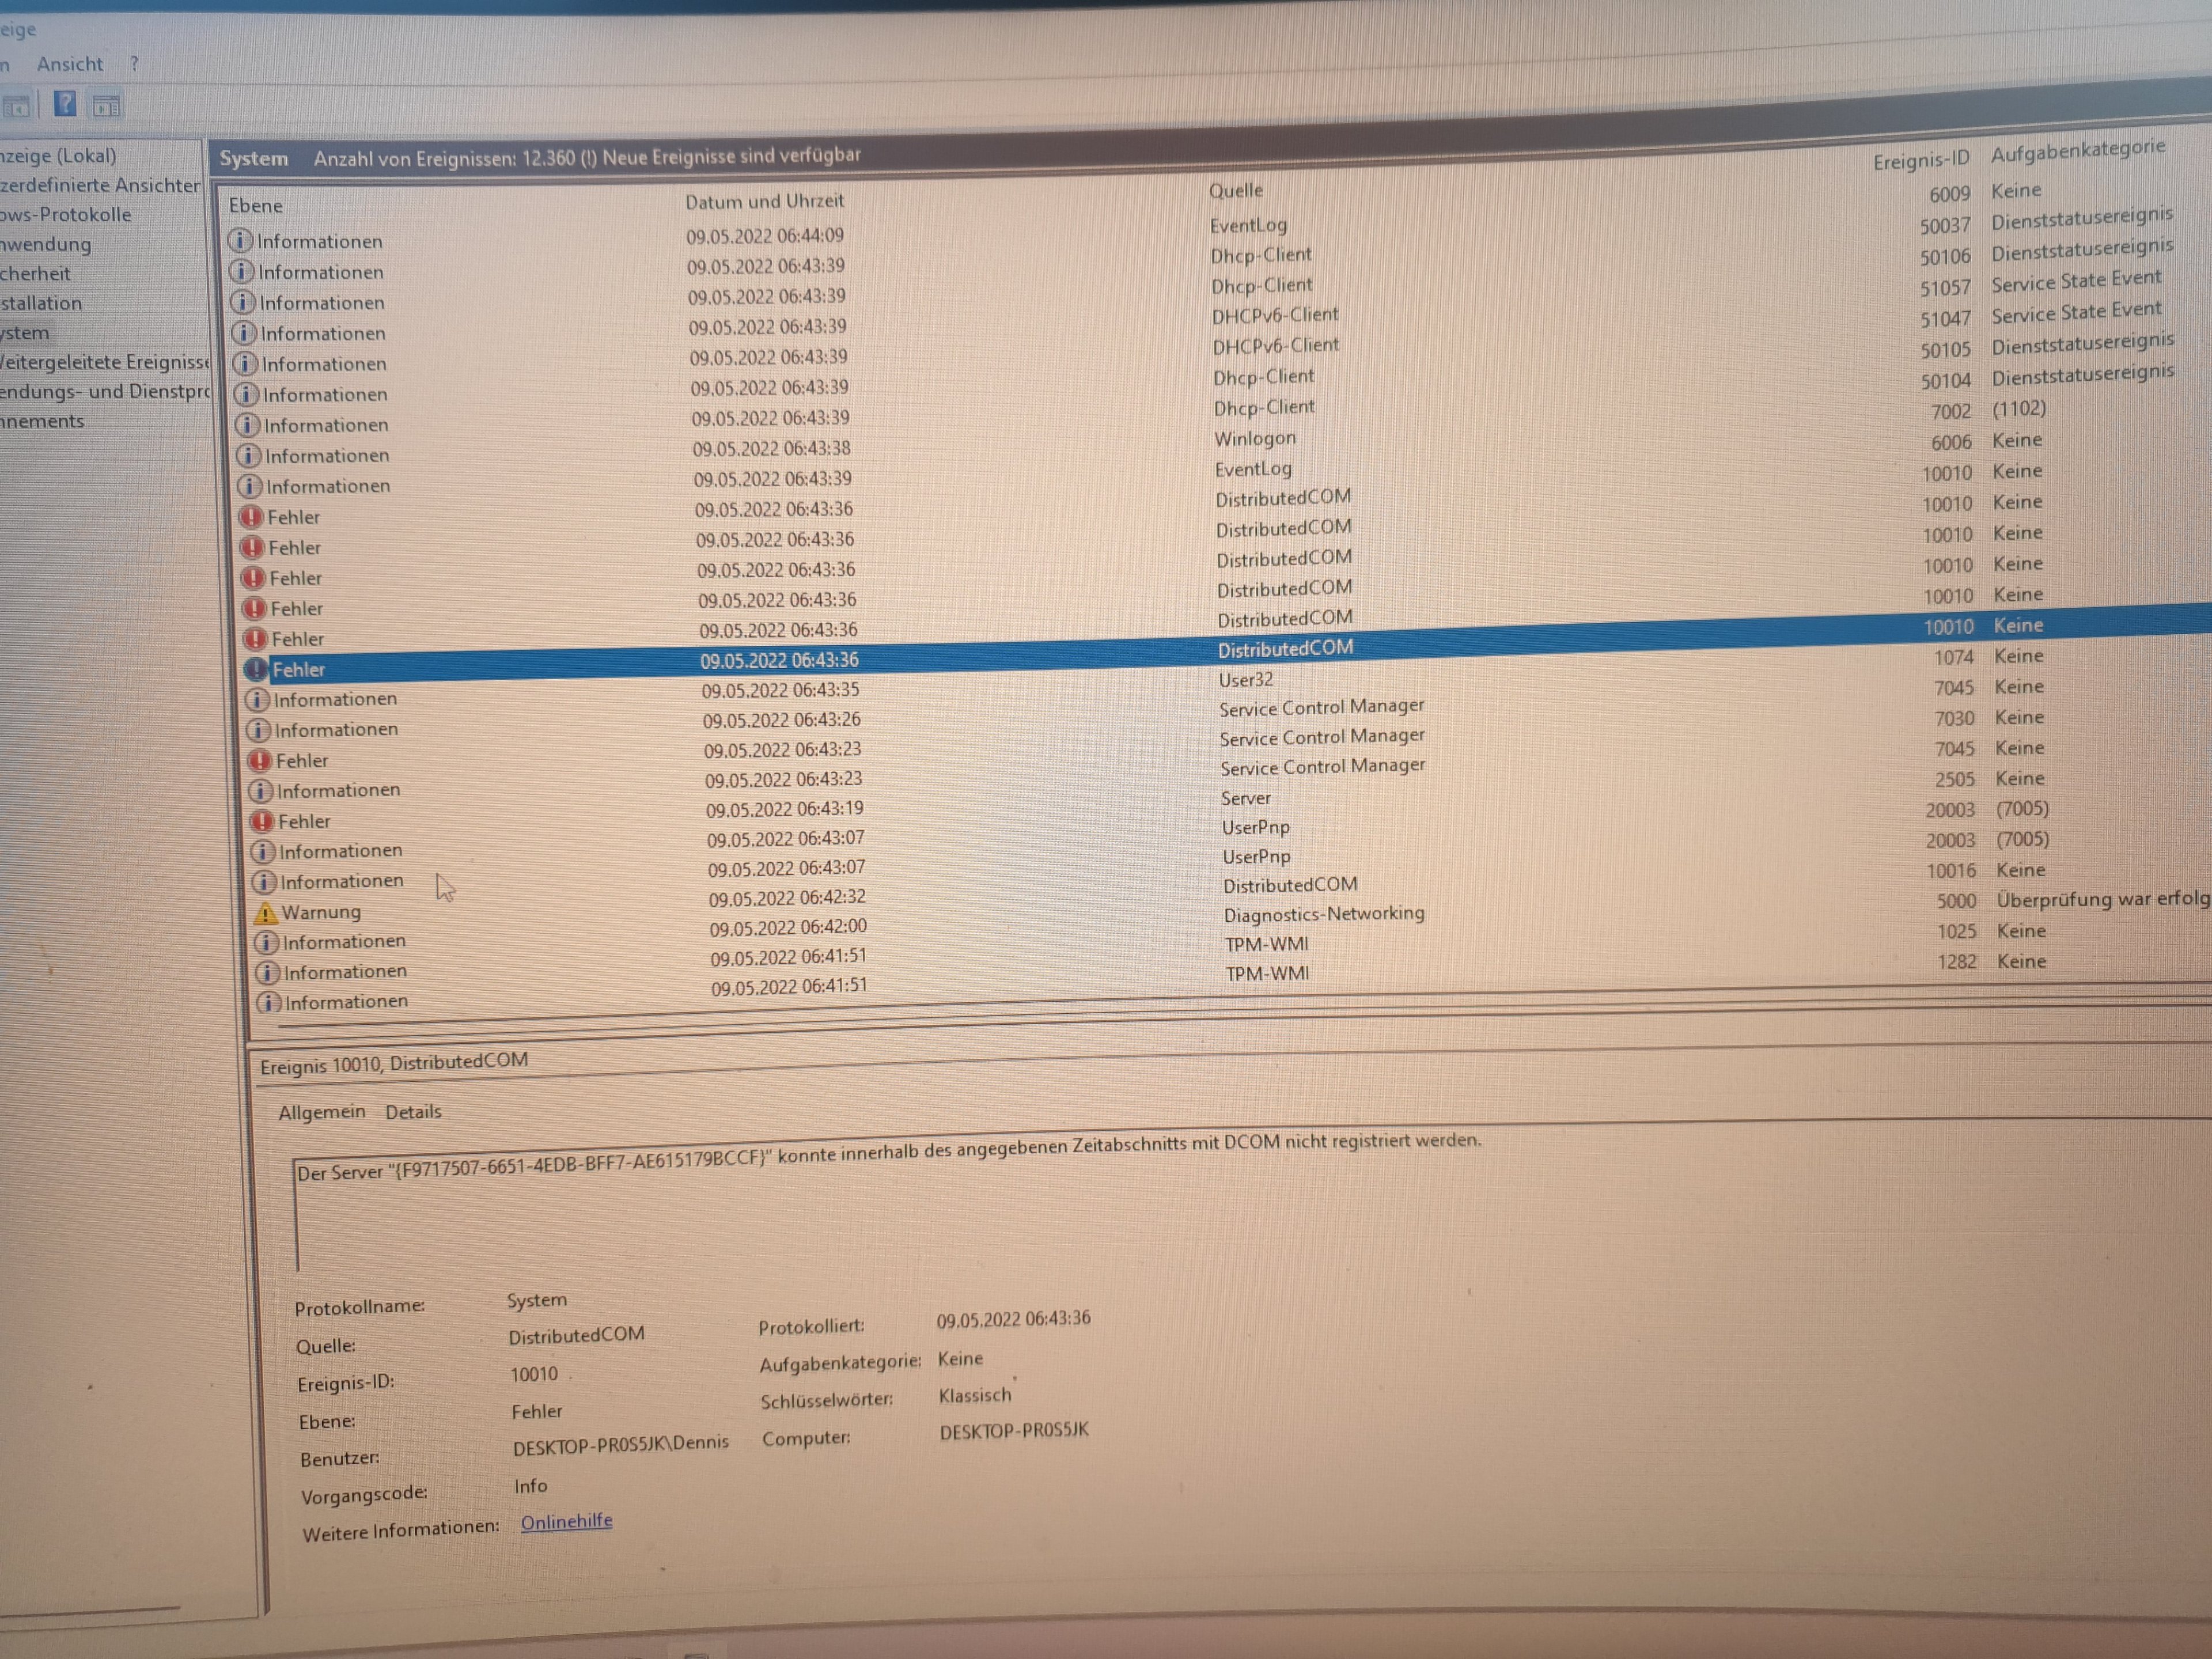Click error icon of highlighted DistributedCOM row
This screenshot has height=1659, width=2212.
256,669
